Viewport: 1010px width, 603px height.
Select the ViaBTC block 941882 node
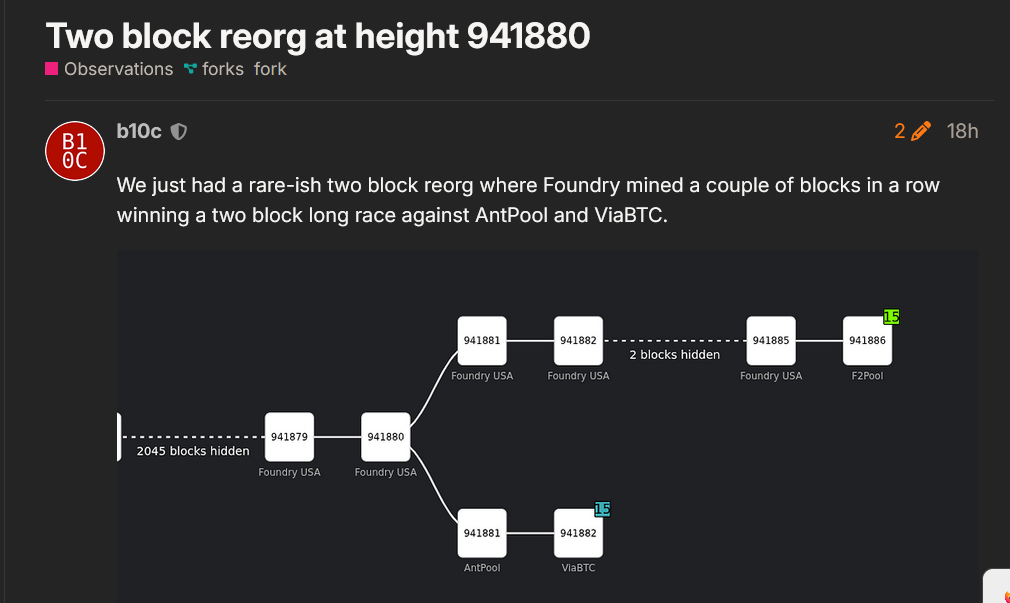578,533
